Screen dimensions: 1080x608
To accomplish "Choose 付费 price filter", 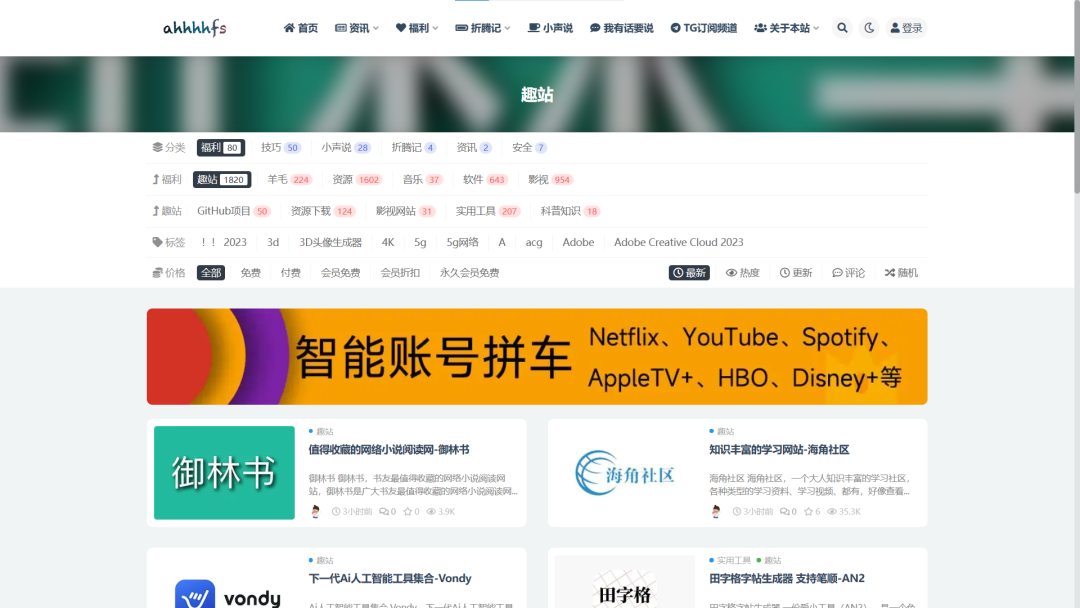I will [291, 273].
